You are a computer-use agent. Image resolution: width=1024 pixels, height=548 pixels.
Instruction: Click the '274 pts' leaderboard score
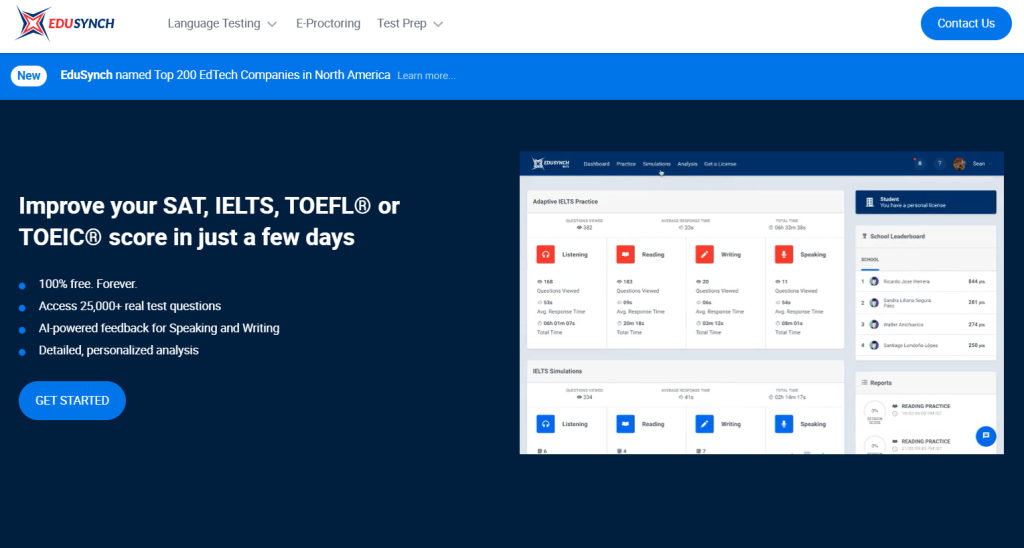[x=976, y=324]
